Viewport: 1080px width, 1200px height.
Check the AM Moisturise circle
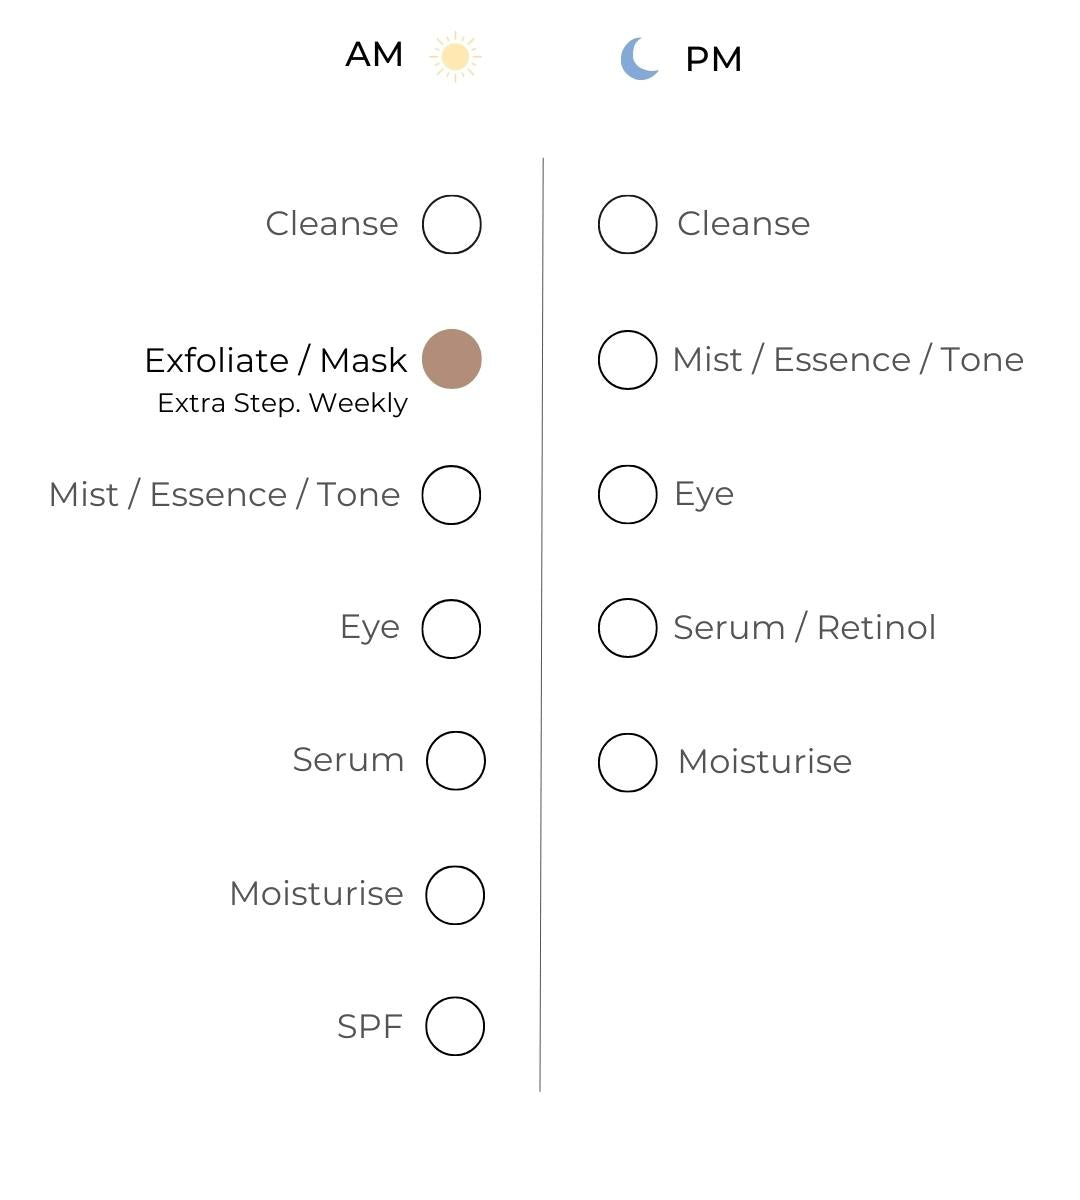click(x=455, y=895)
